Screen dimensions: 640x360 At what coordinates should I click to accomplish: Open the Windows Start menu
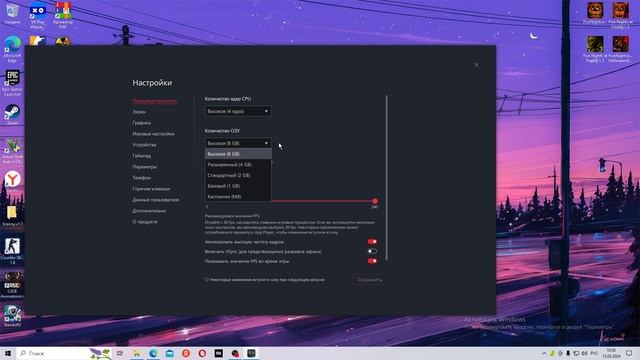click(8, 353)
